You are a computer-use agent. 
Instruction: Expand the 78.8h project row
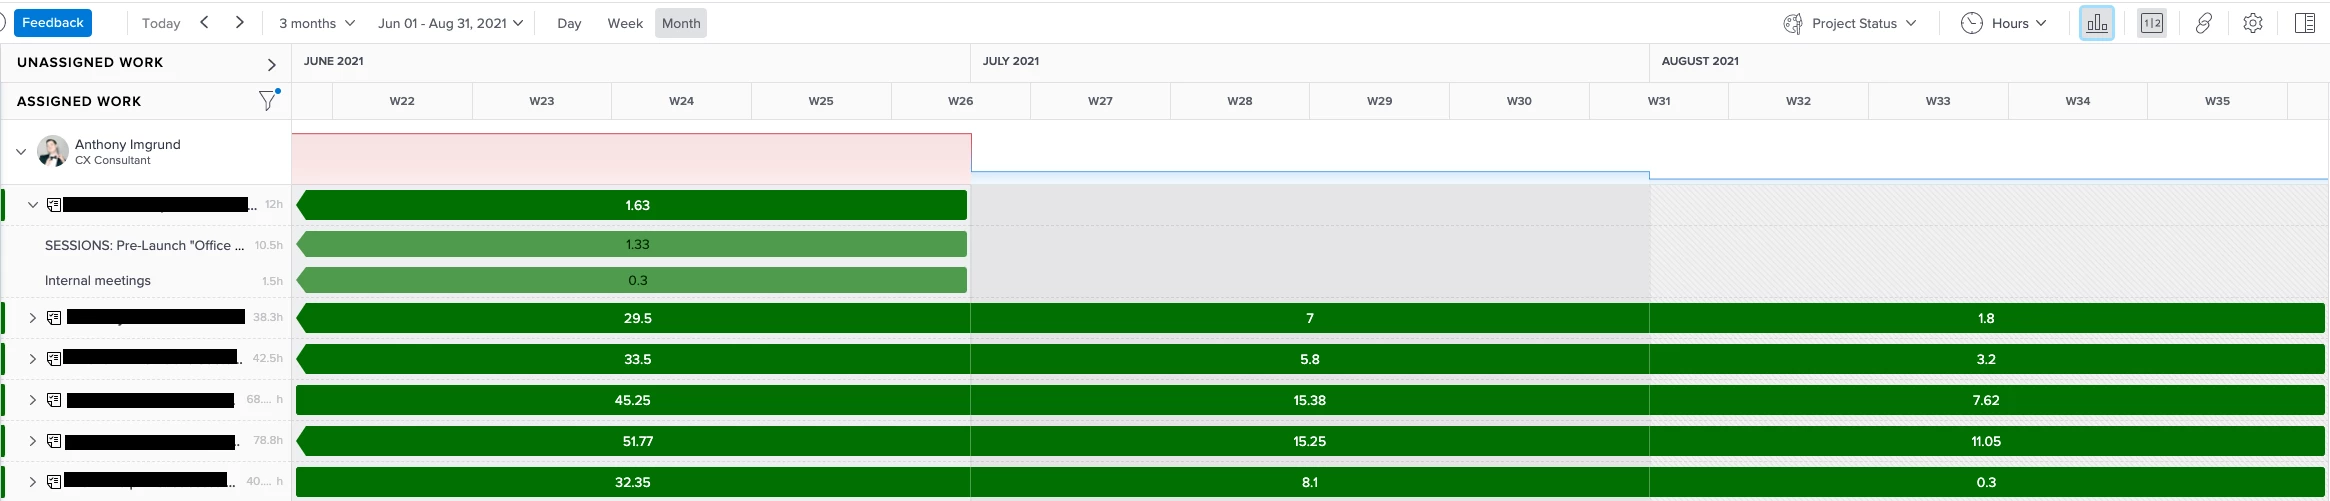[x=33, y=441]
